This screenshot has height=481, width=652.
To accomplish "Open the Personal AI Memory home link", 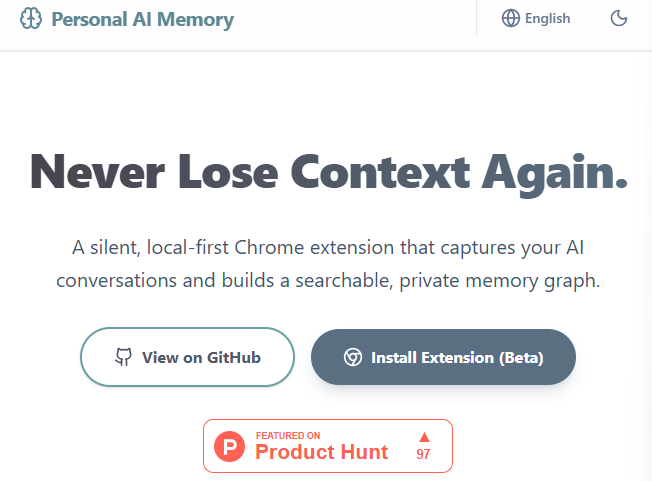I will (142, 19).
